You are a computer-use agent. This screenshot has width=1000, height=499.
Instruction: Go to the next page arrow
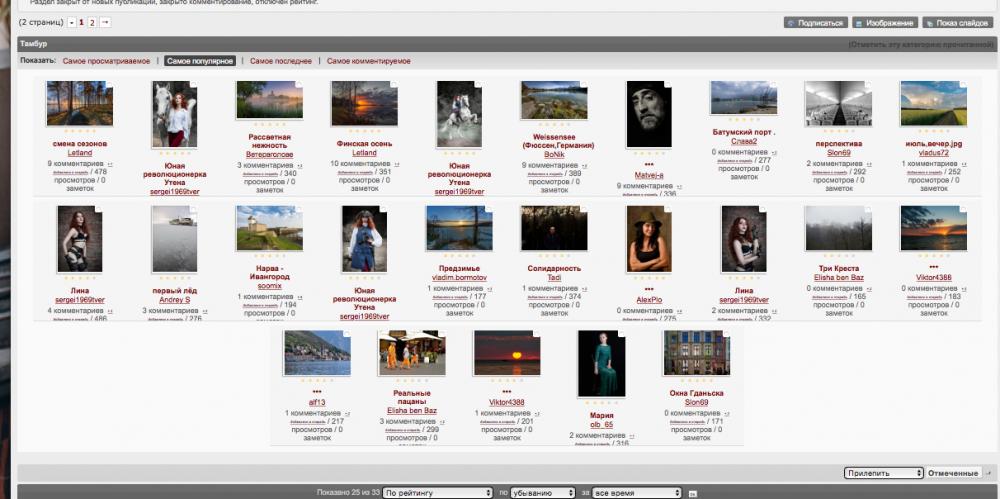pos(105,22)
